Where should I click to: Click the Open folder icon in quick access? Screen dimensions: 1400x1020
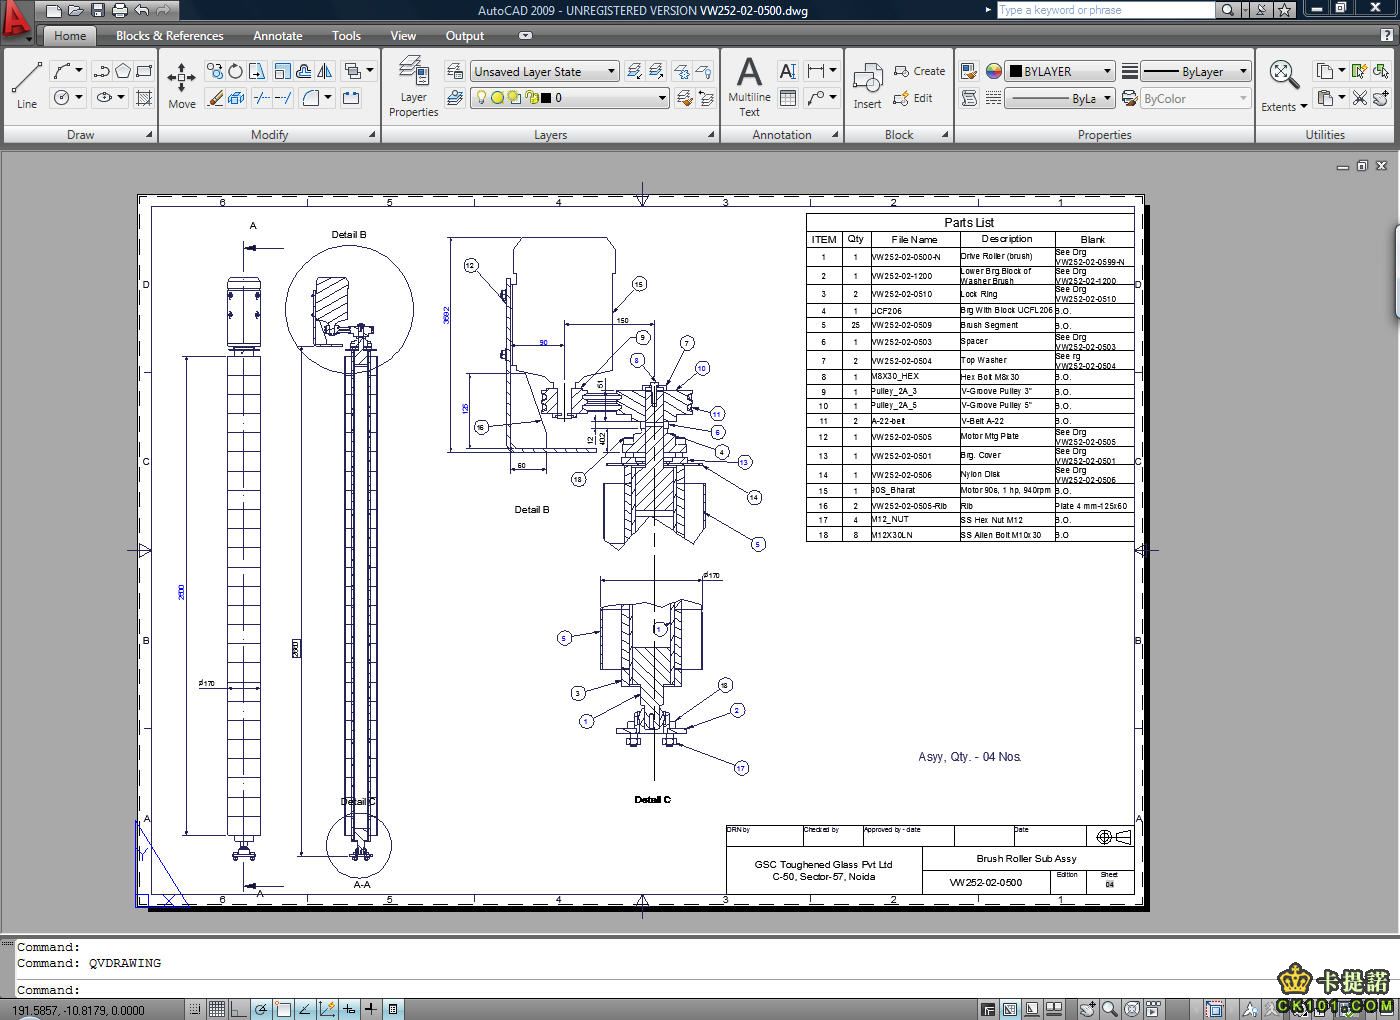[x=76, y=10]
